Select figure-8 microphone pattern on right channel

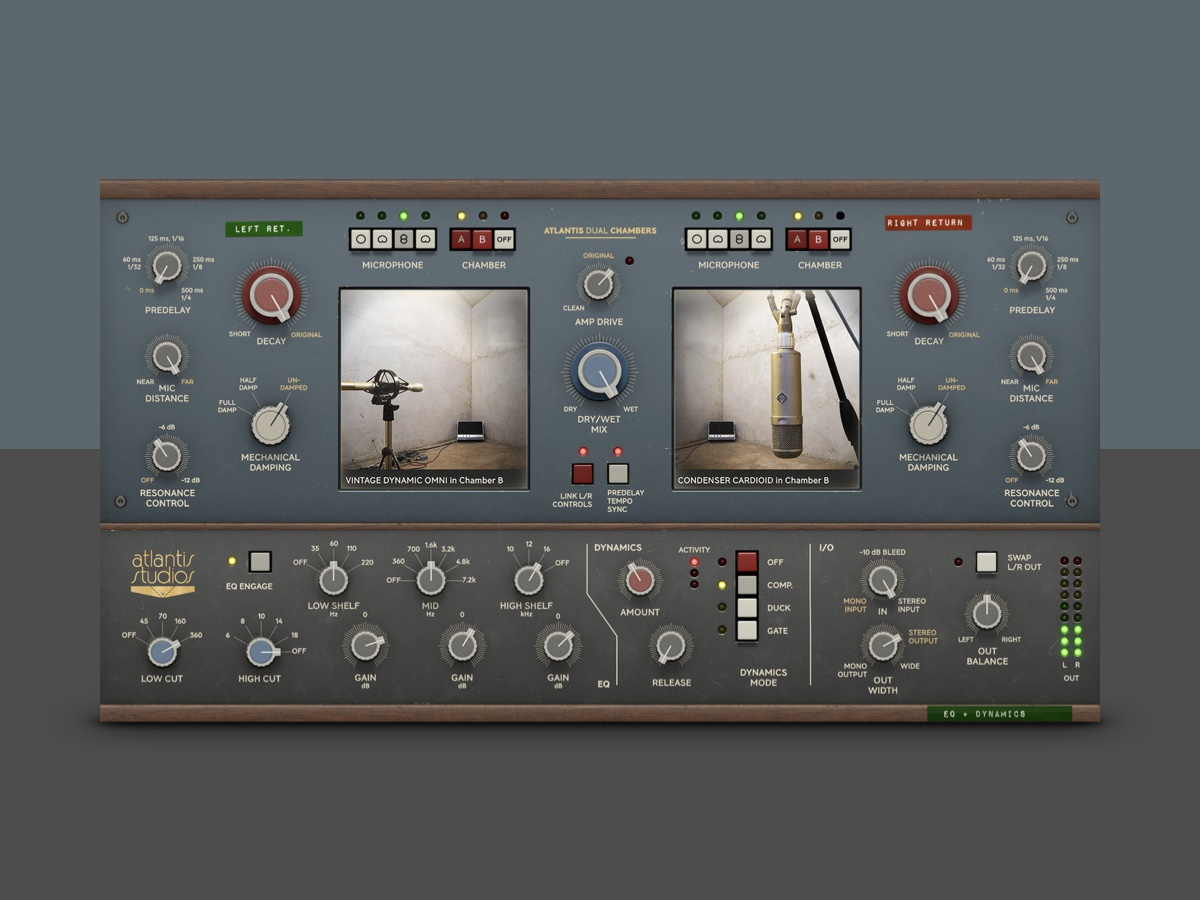coord(739,239)
